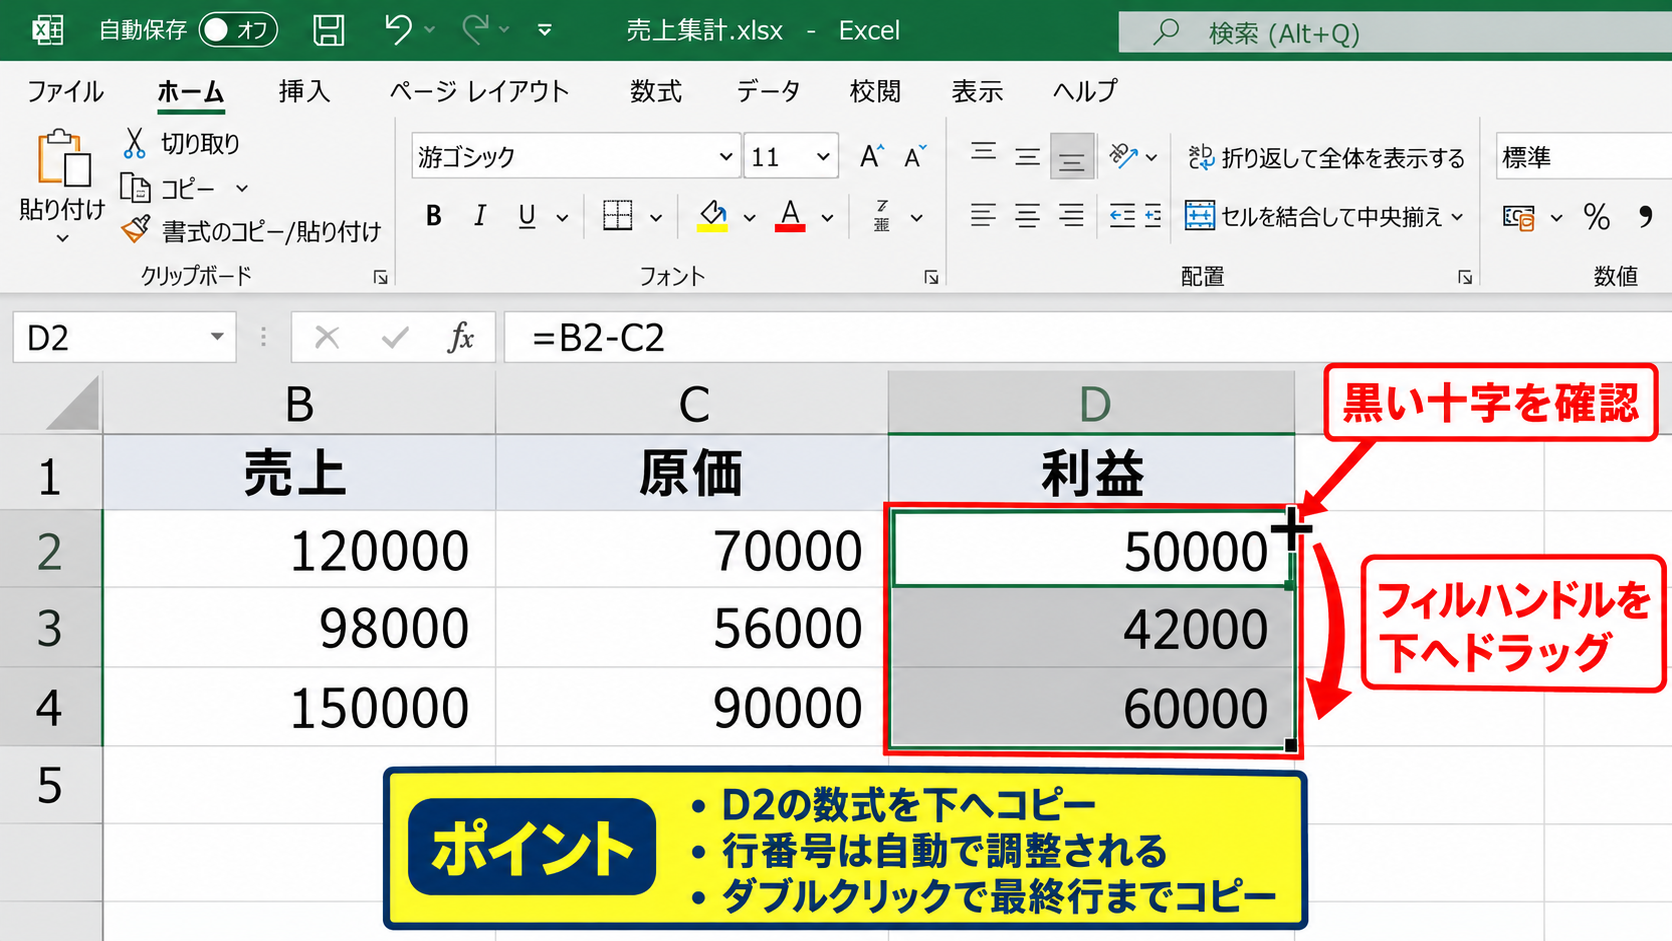Click the Cut scissors icon
Viewport: 1672px width, 941px height.
134,143
